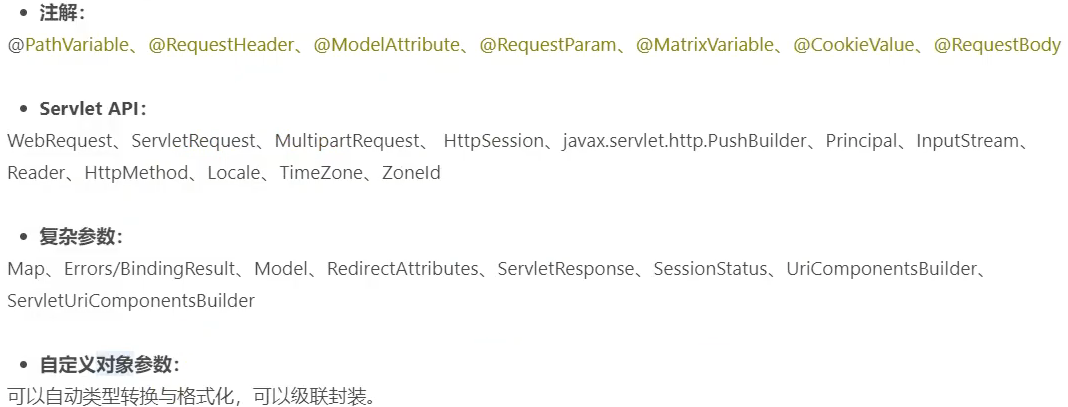Click the @CookieValue link

[x=853, y=46]
